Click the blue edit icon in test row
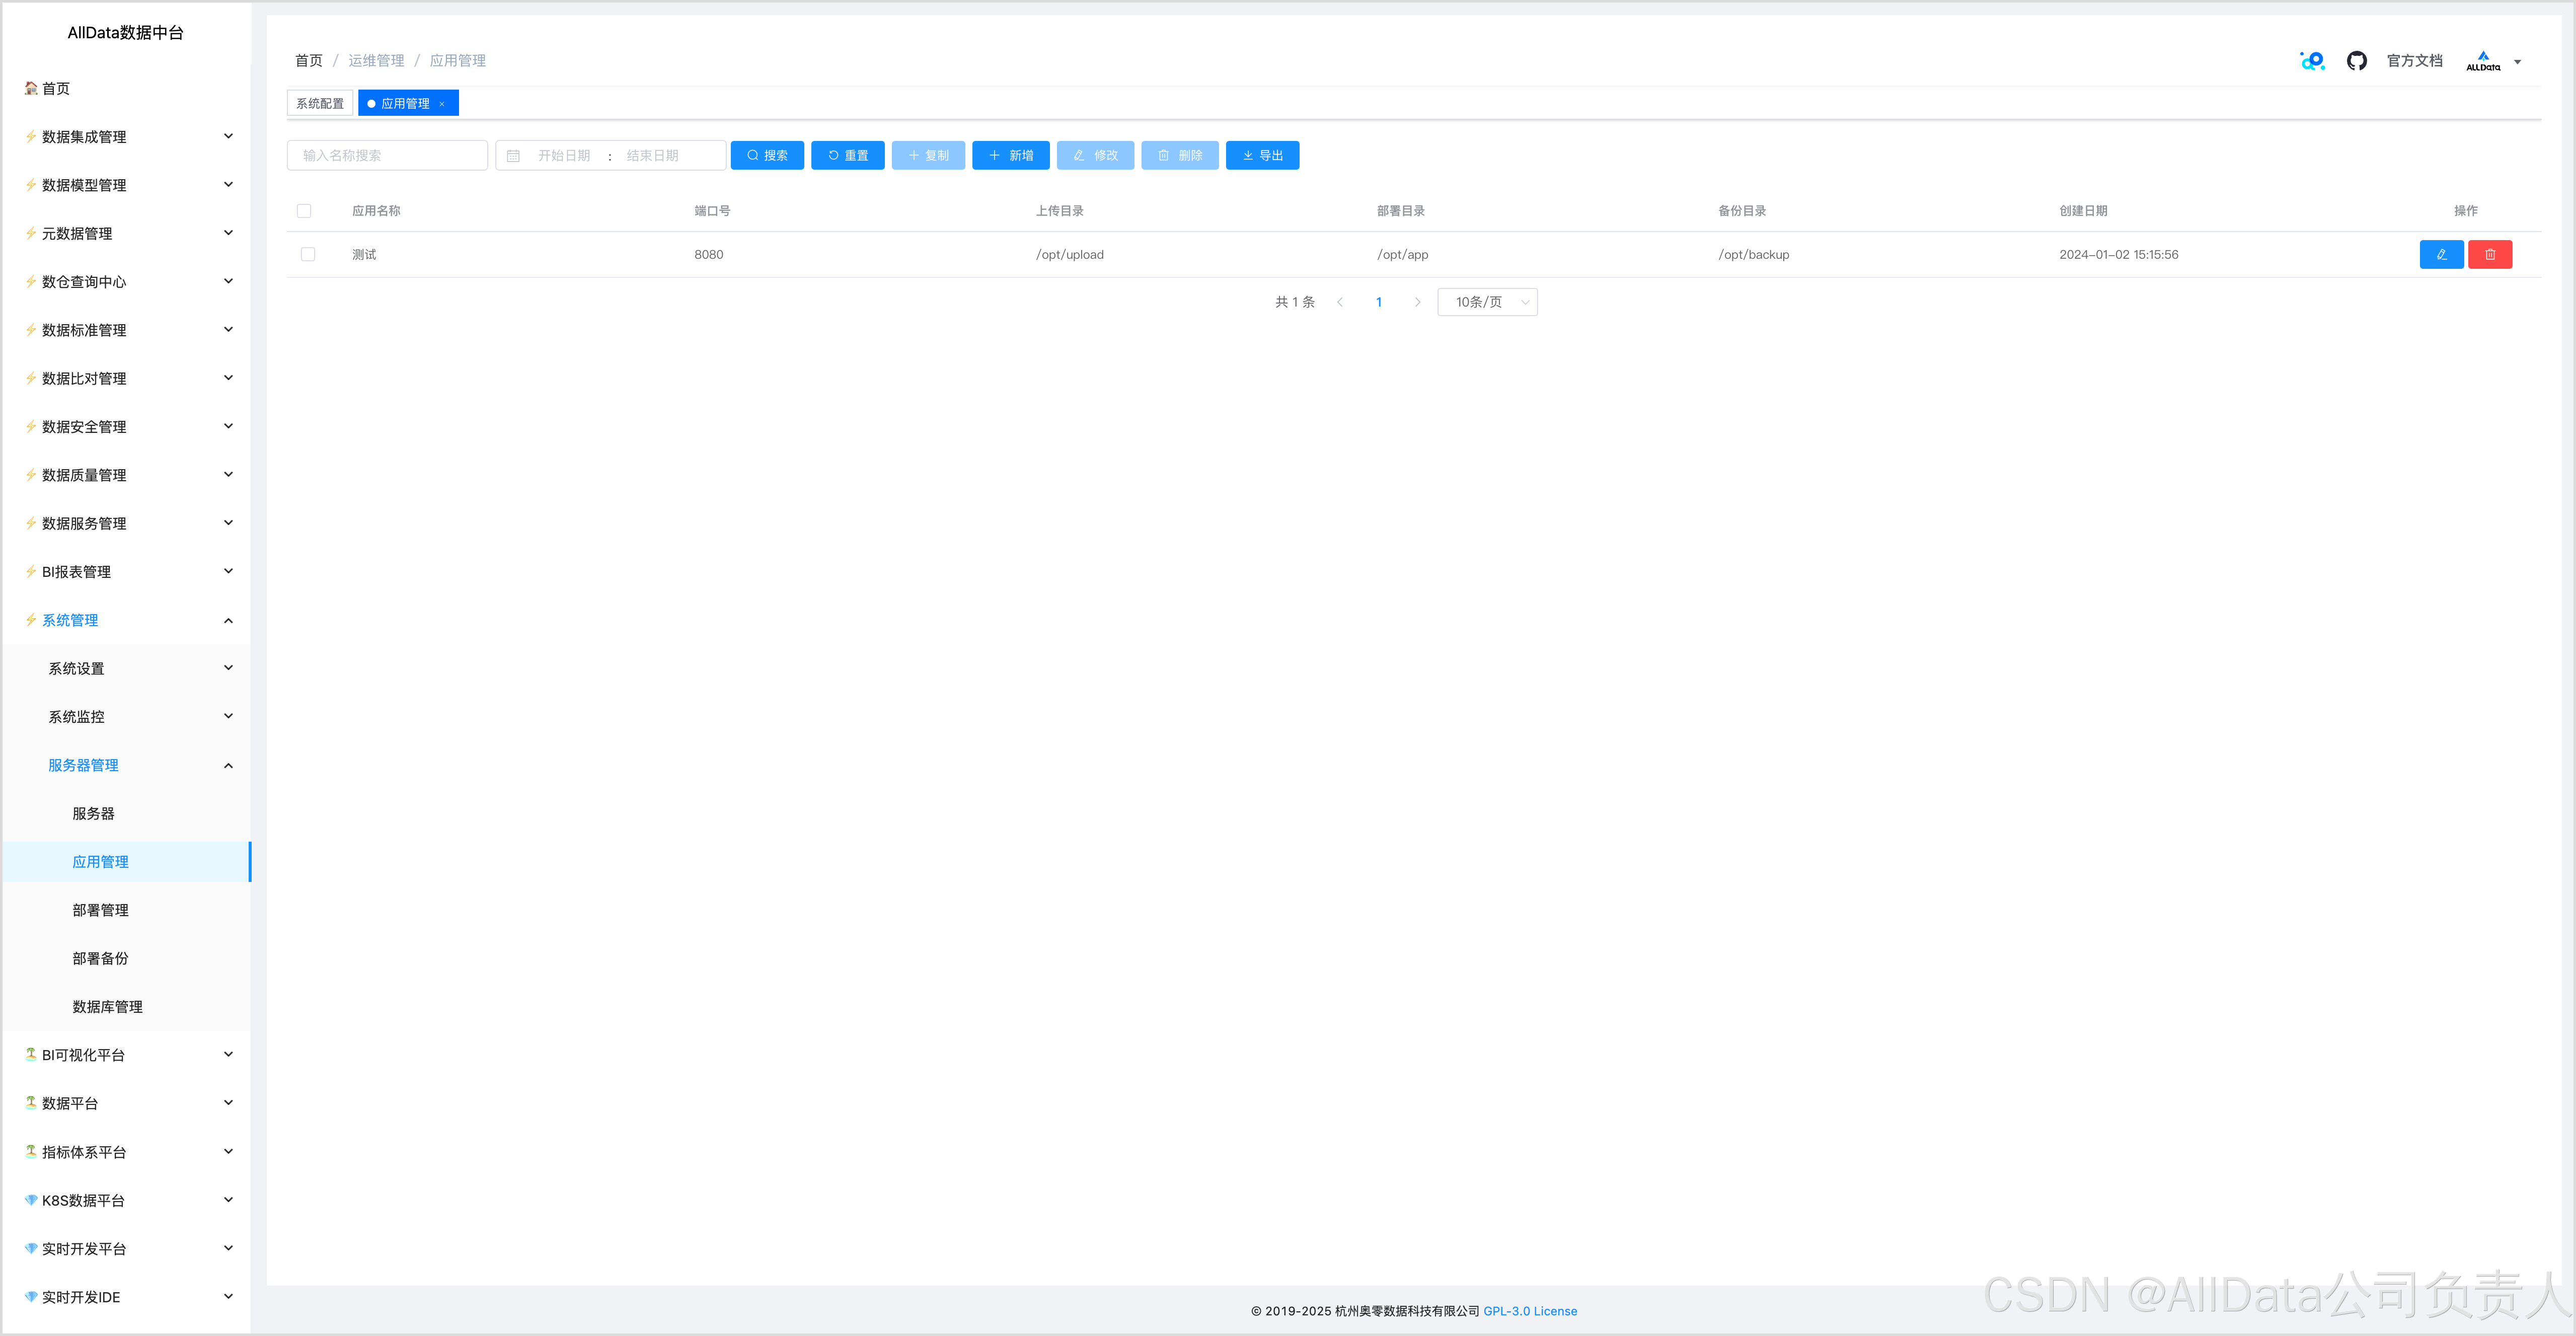This screenshot has height=1336, width=2576. pyautogui.click(x=2441, y=255)
